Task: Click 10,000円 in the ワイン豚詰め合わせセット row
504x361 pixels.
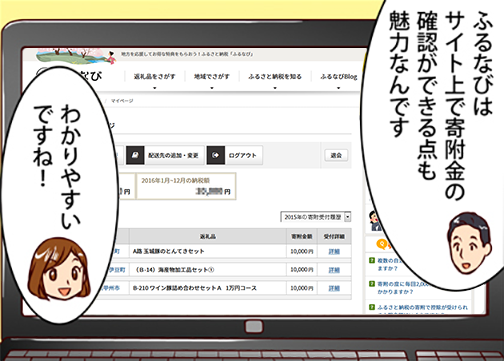Action: point(302,288)
